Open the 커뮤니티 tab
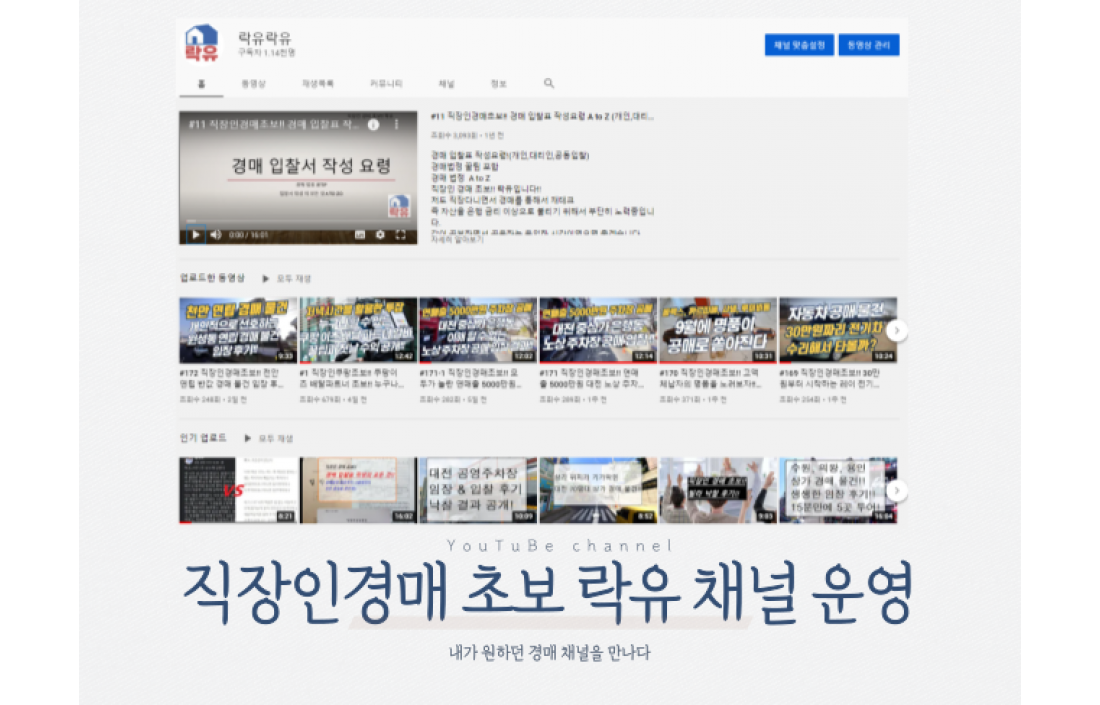Image resolution: width=1100 pixels, height=705 pixels. [x=386, y=84]
